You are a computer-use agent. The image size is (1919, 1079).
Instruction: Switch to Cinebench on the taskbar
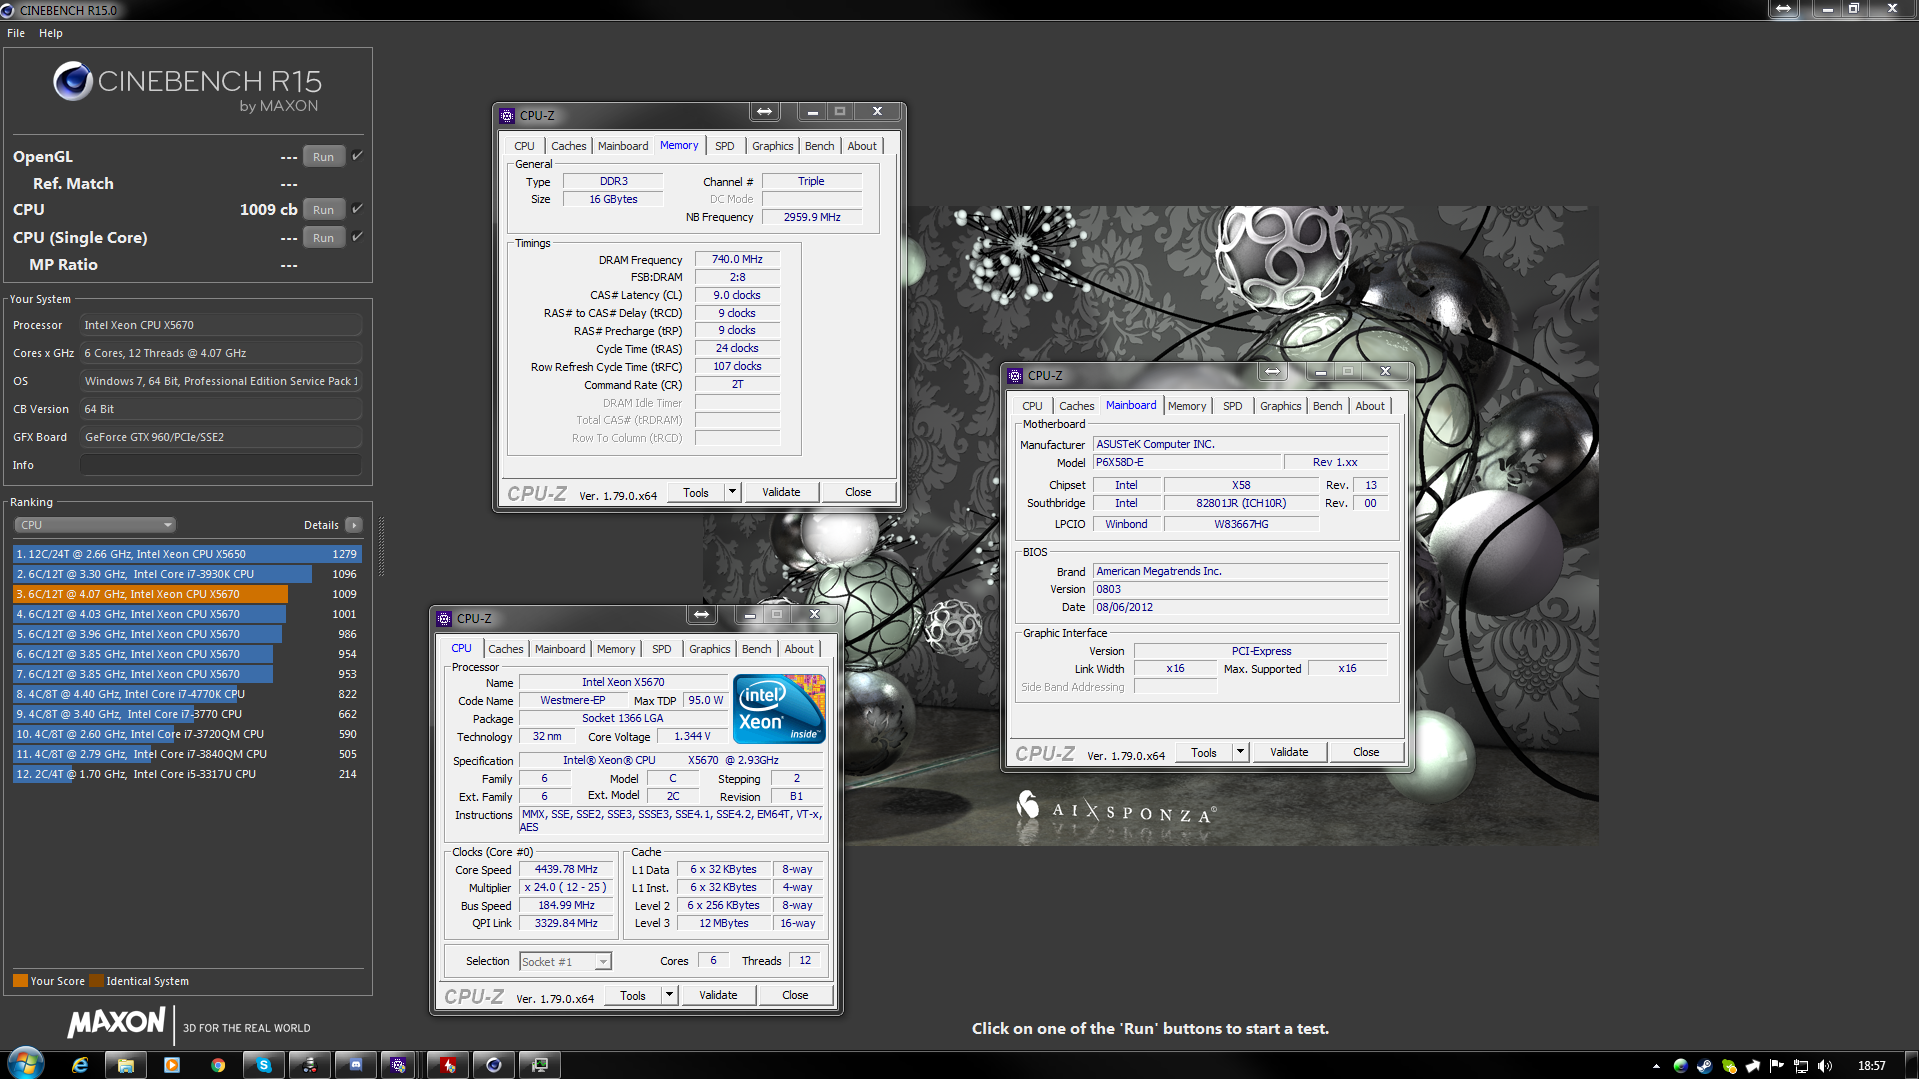tap(493, 1065)
